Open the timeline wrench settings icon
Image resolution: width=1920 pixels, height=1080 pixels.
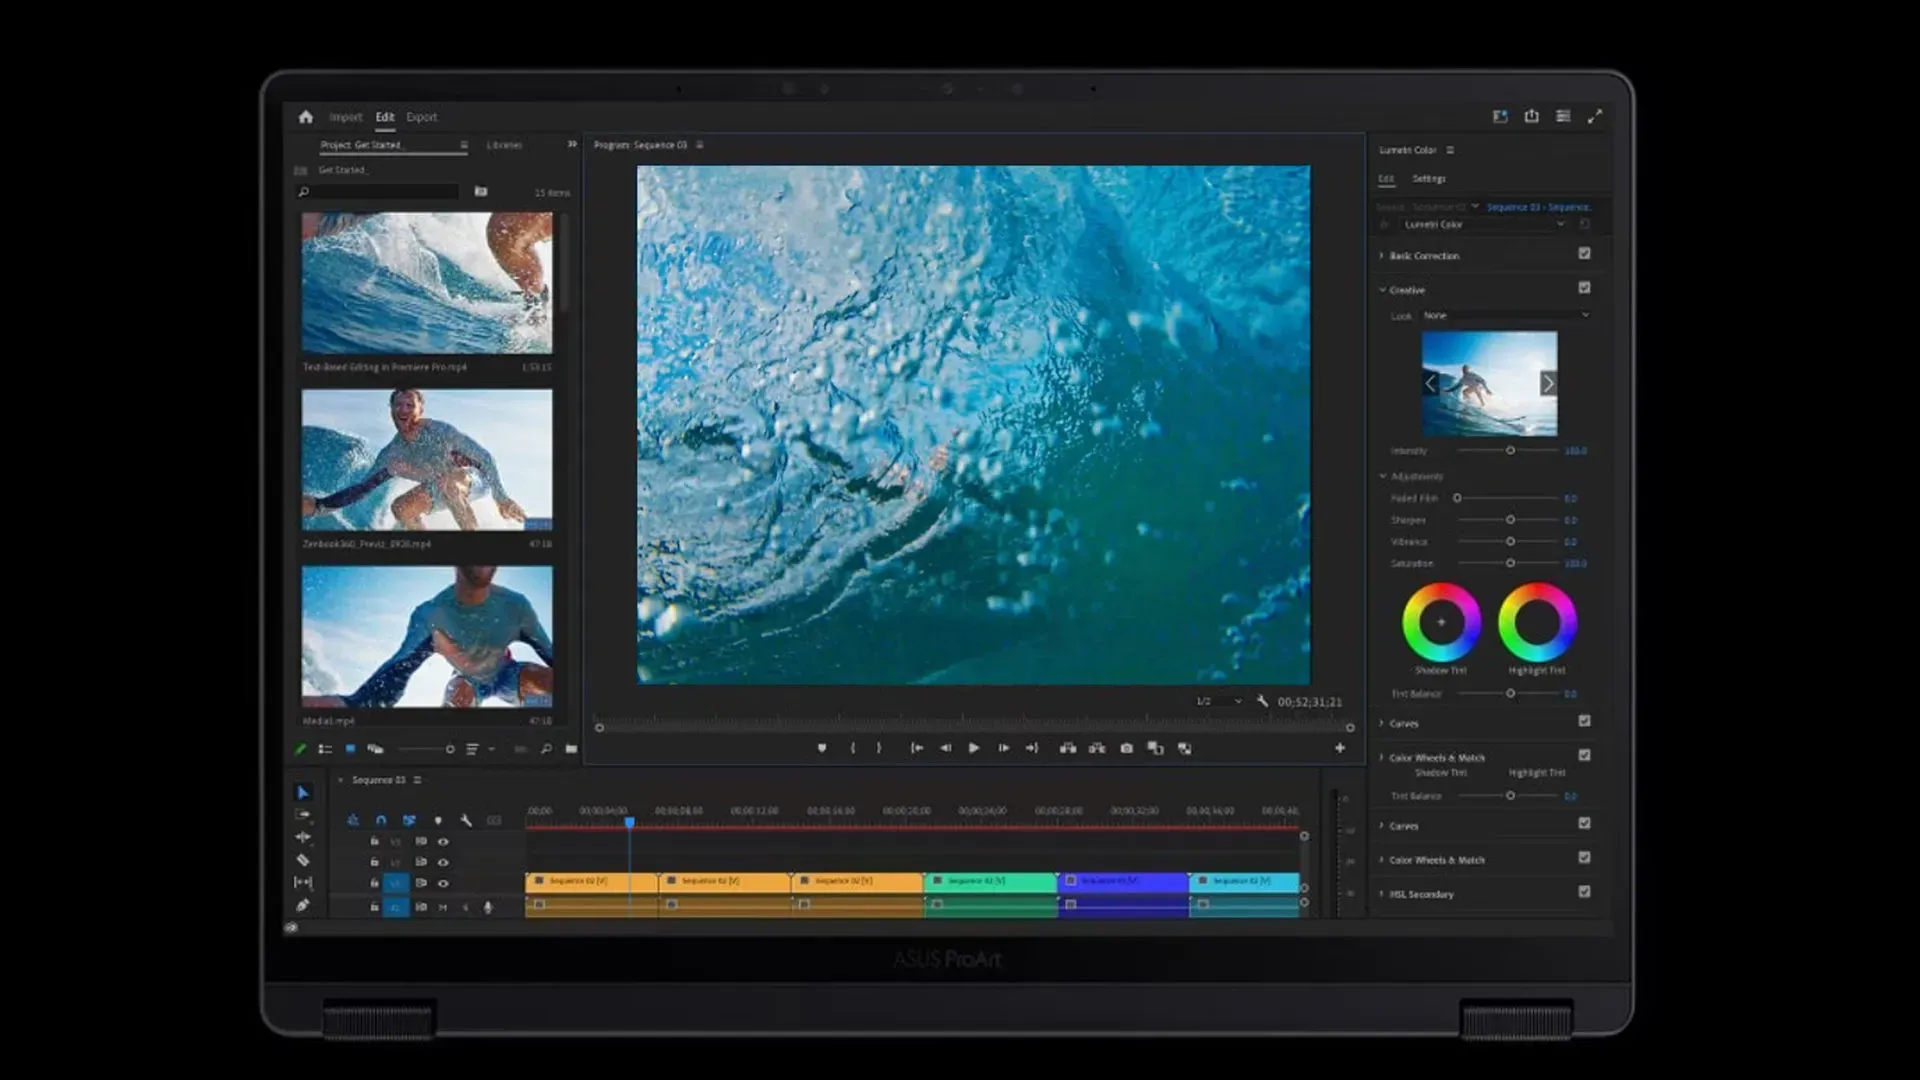coord(467,820)
